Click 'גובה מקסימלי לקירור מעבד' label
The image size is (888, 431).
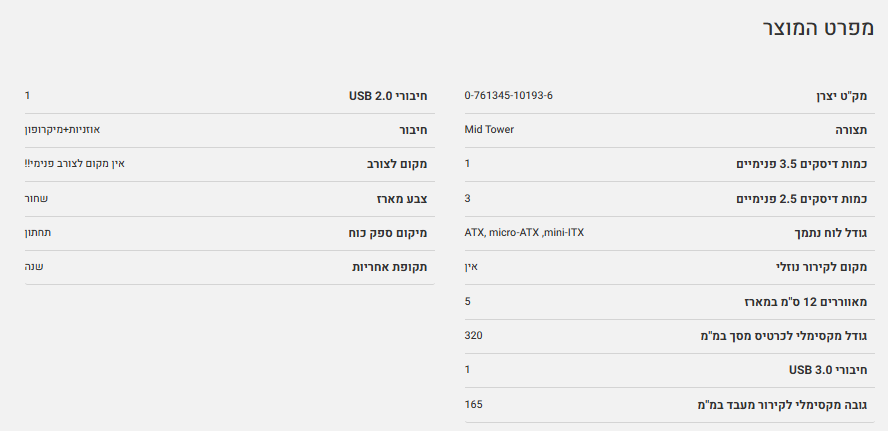[782, 404]
